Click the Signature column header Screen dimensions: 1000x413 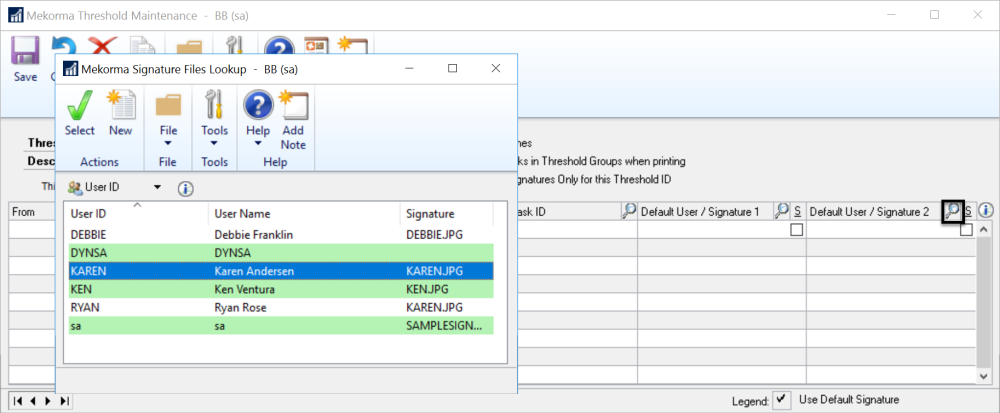coord(446,214)
